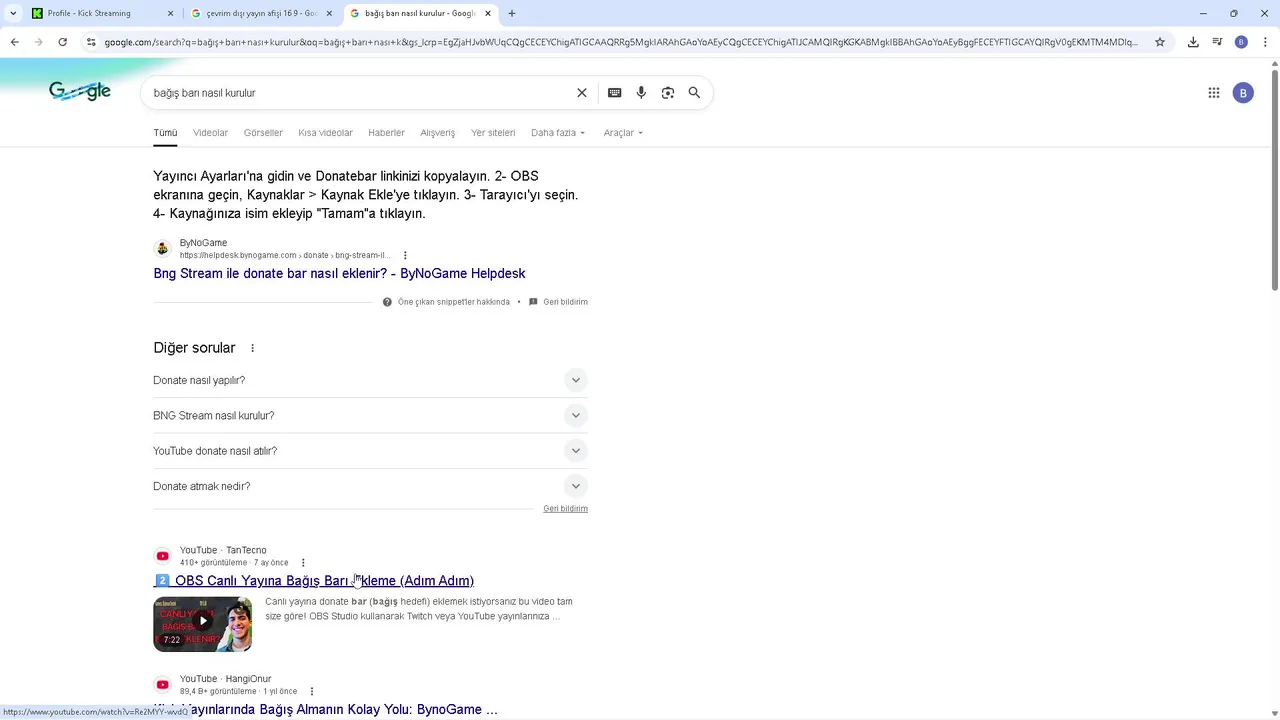Viewport: 1280px width, 720px height.
Task: Switch to the Alışveriş tab
Action: pos(437,133)
